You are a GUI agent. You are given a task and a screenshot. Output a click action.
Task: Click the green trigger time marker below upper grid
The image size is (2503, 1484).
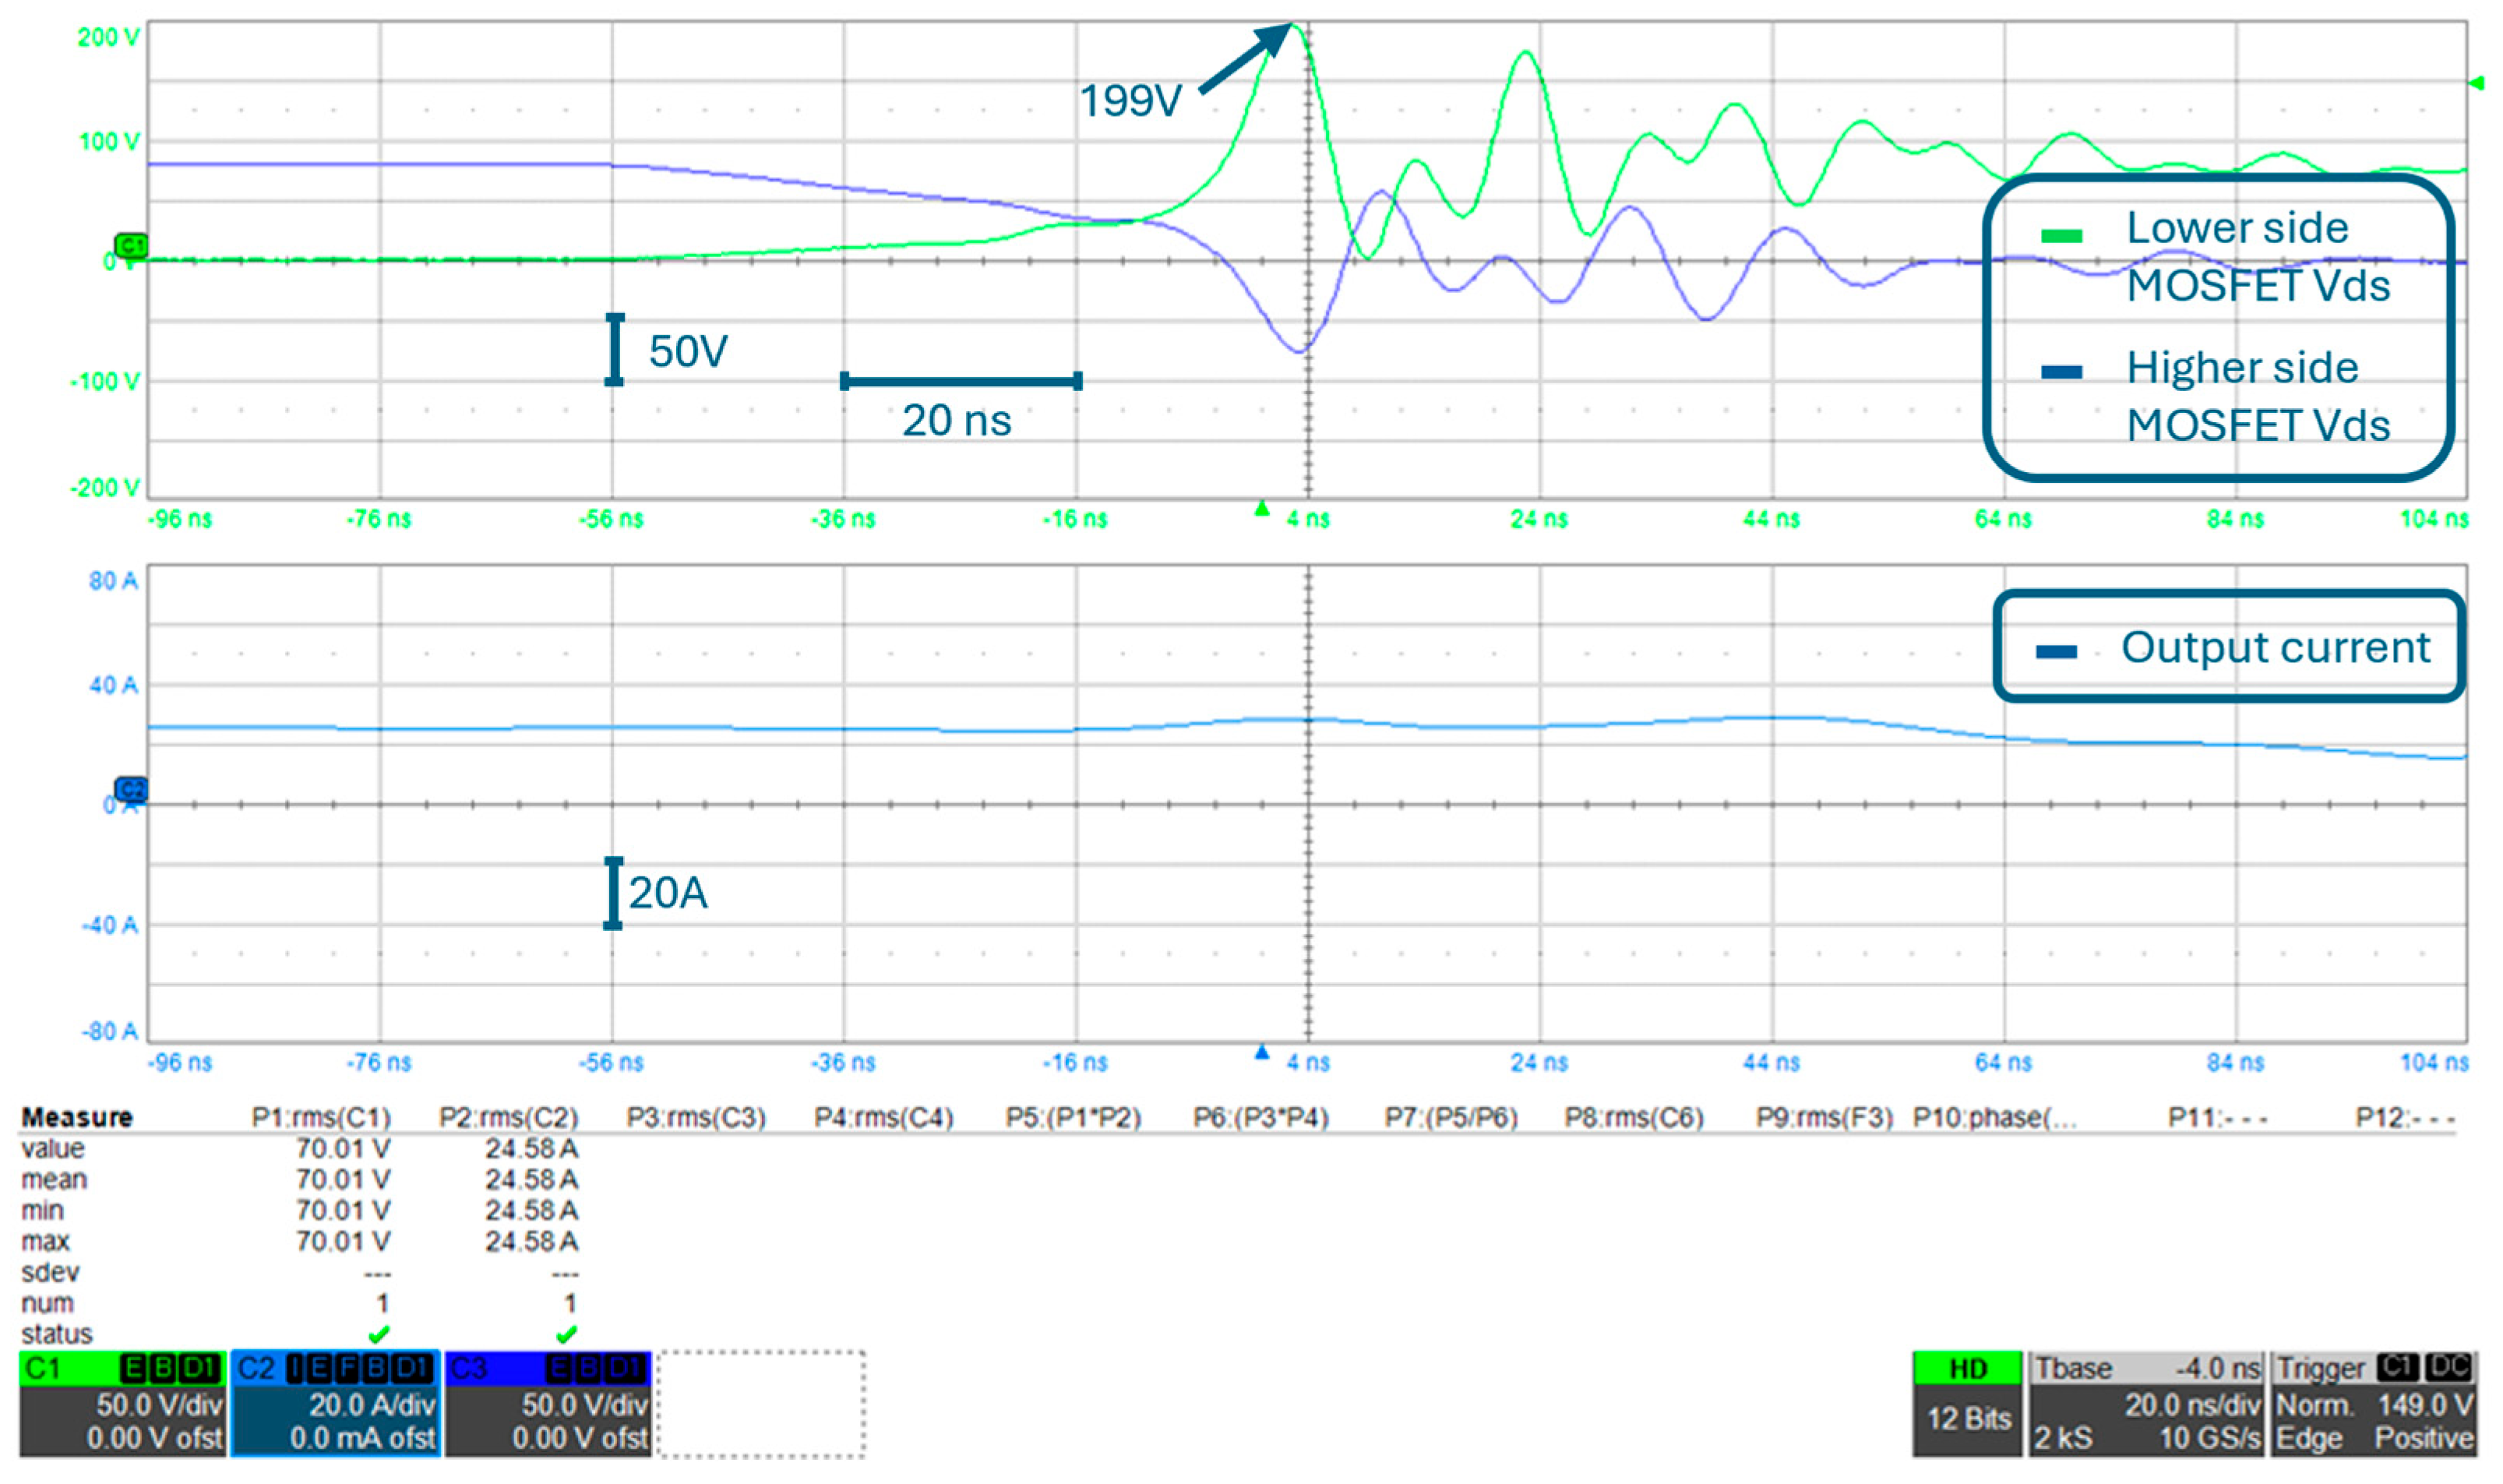tap(1262, 509)
